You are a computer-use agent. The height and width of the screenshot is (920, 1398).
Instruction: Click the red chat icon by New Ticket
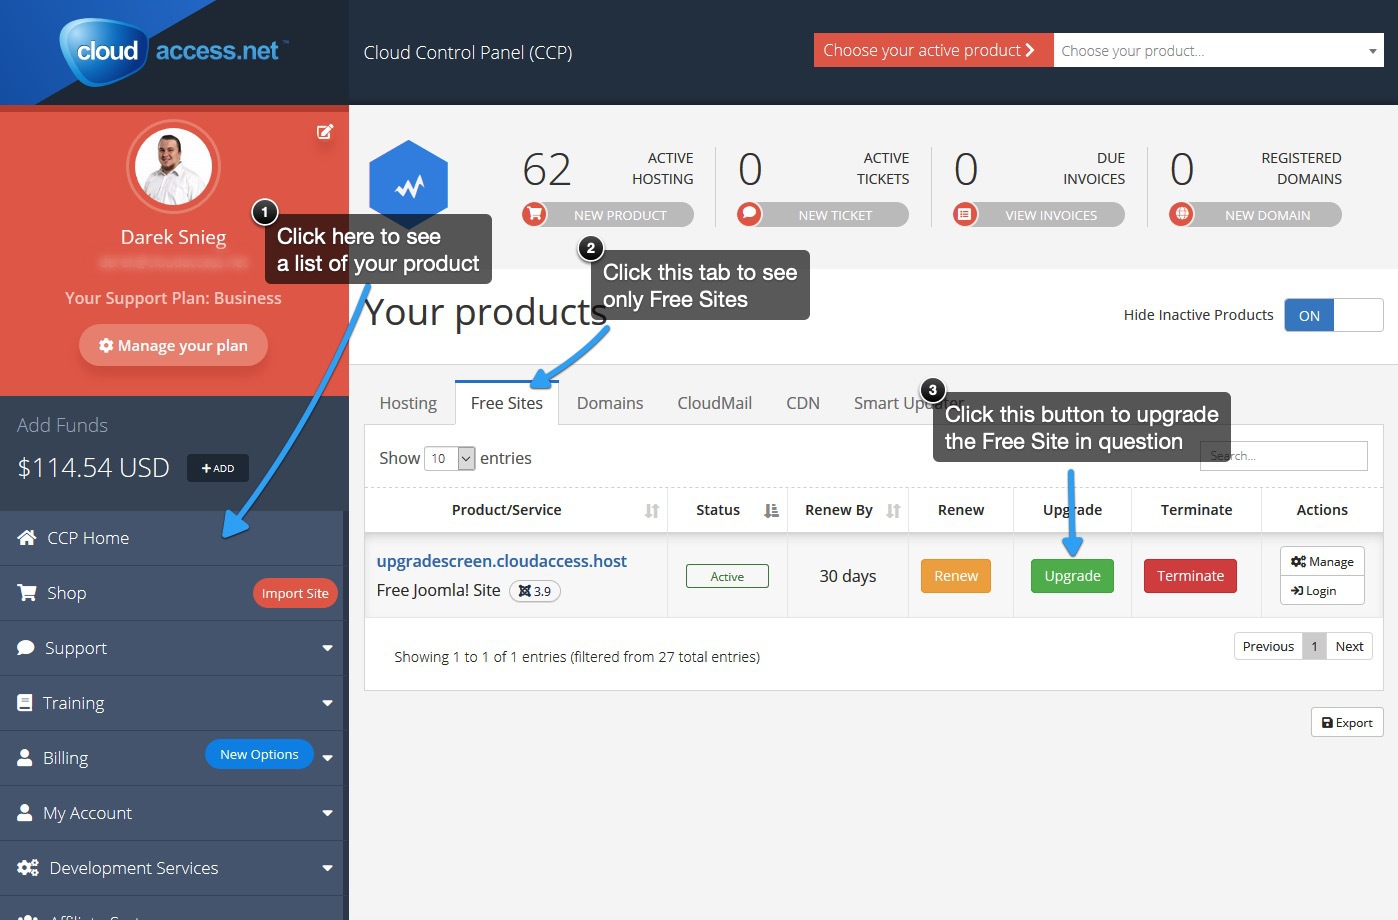pyautogui.click(x=749, y=214)
